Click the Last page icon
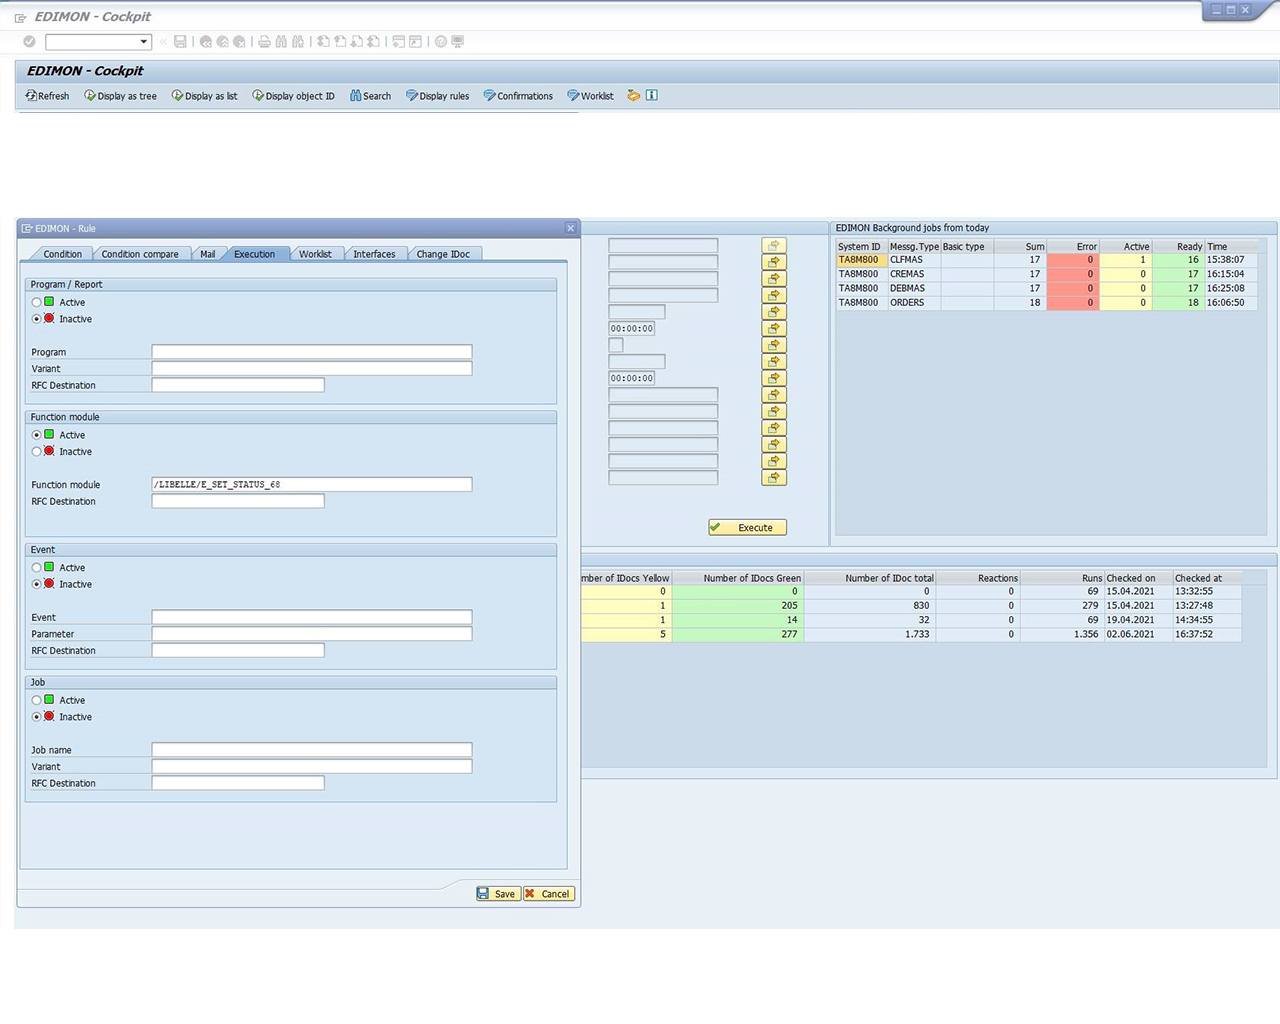This screenshot has height=1024, width=1280. click(x=373, y=42)
